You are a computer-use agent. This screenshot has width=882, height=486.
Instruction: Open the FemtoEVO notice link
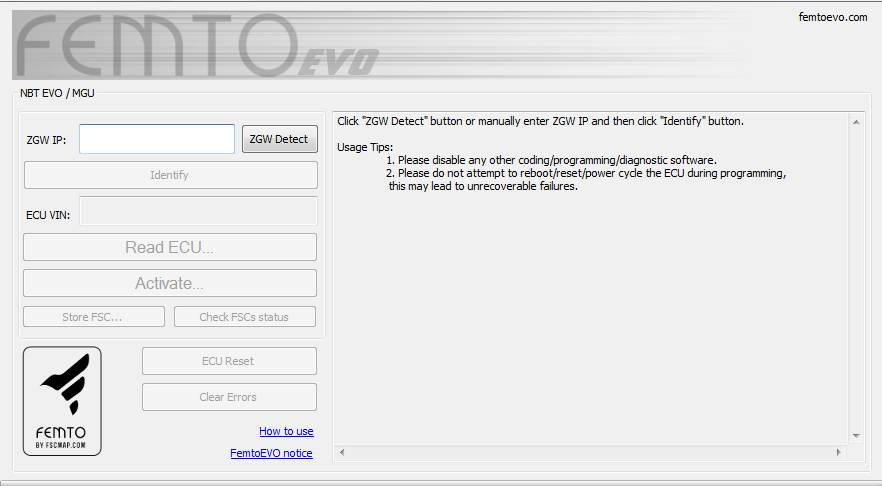pyautogui.click(x=271, y=453)
